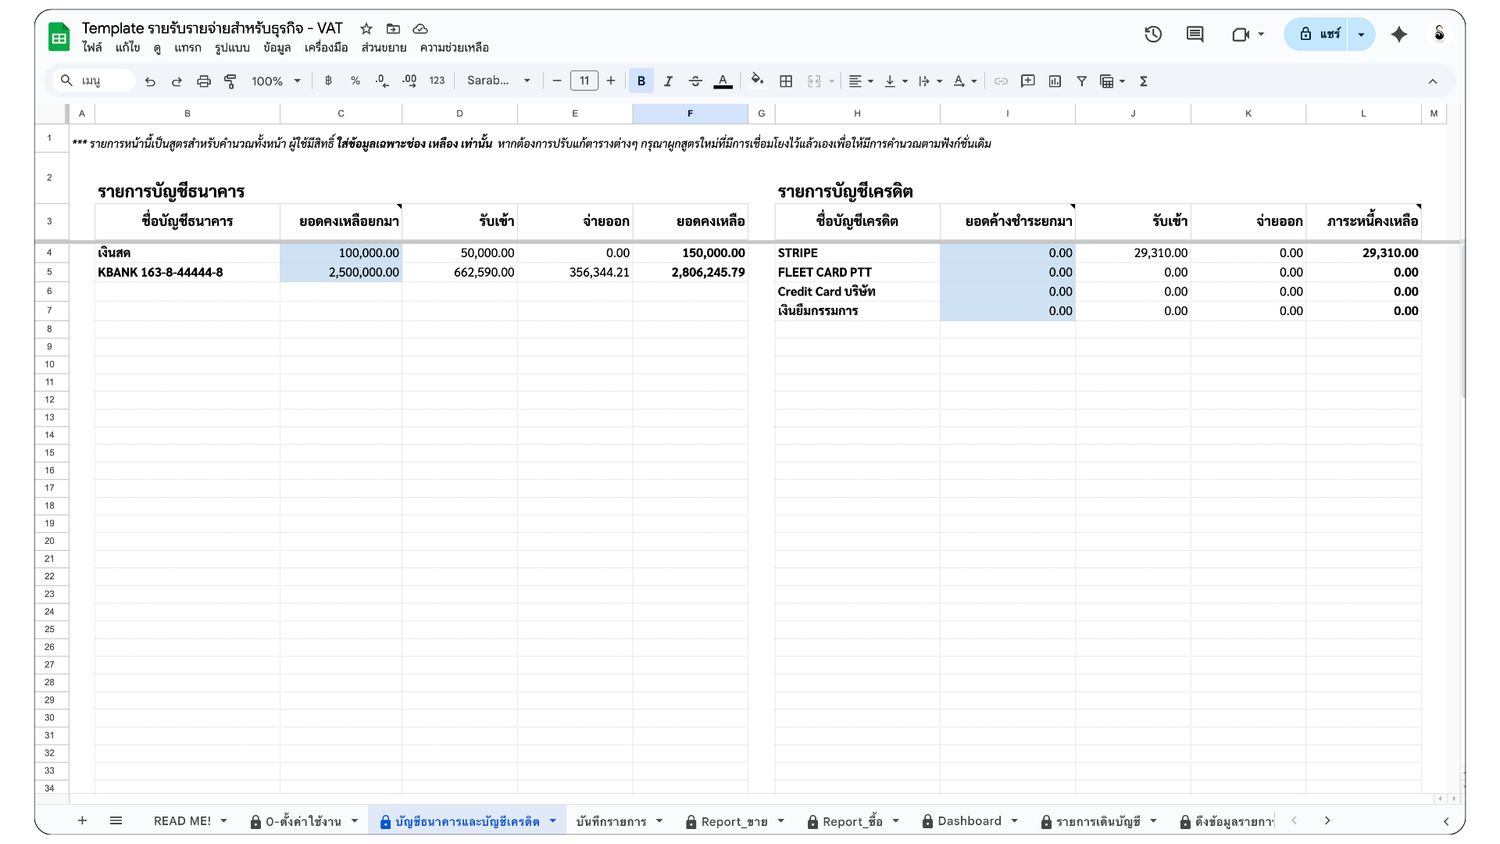Insert a comment from the toolbar

1028,81
